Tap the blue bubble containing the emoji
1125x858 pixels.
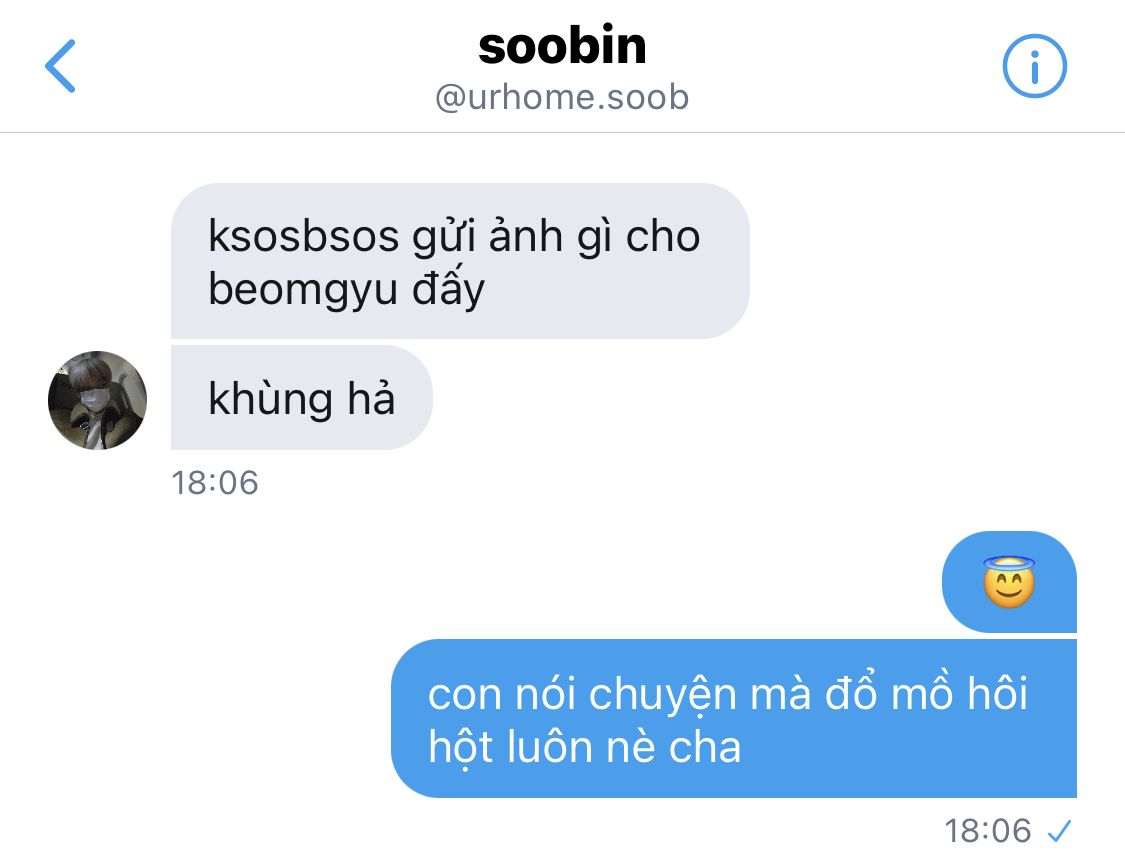1009,582
